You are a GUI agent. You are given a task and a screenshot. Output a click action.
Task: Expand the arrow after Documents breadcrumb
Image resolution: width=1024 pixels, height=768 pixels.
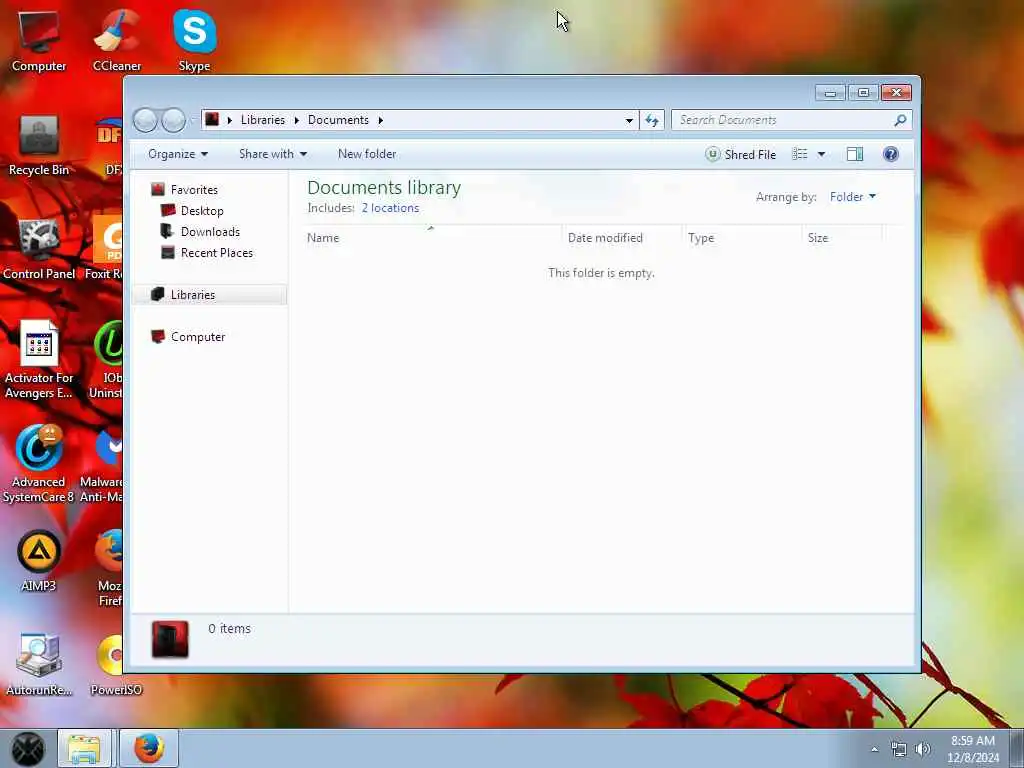[x=381, y=120]
